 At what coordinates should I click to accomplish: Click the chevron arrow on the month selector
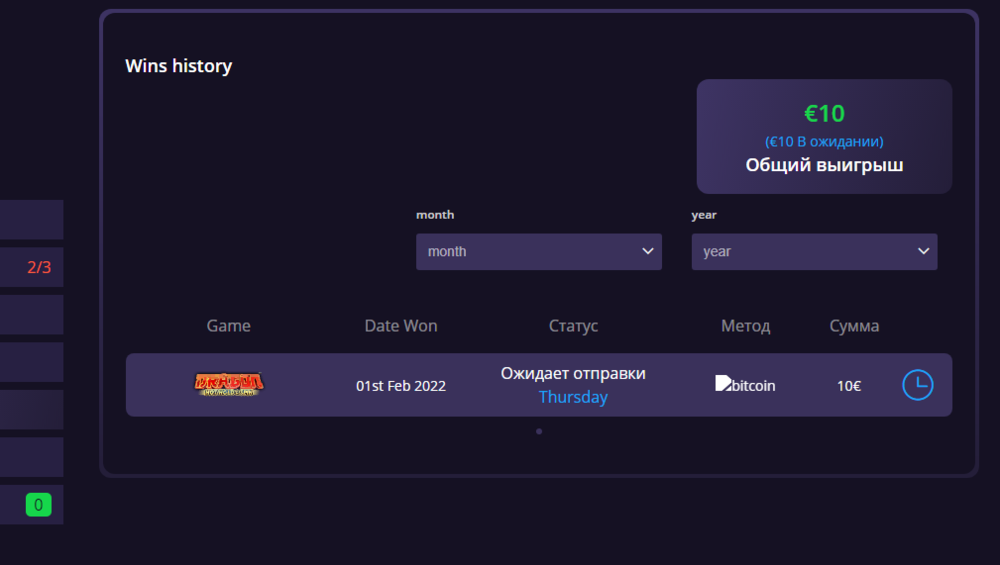point(648,252)
